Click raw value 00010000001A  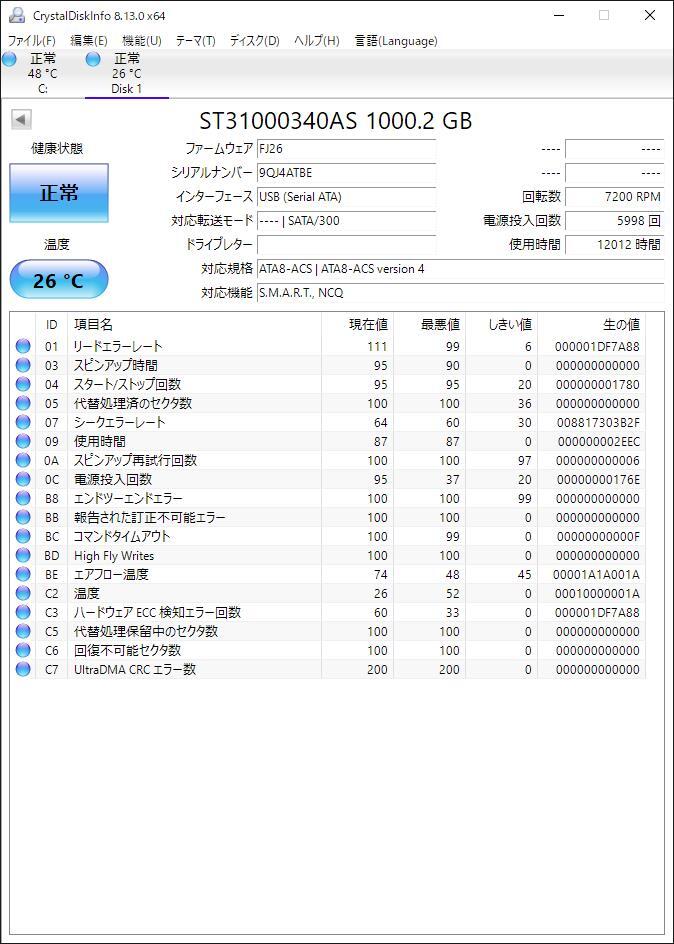click(598, 594)
